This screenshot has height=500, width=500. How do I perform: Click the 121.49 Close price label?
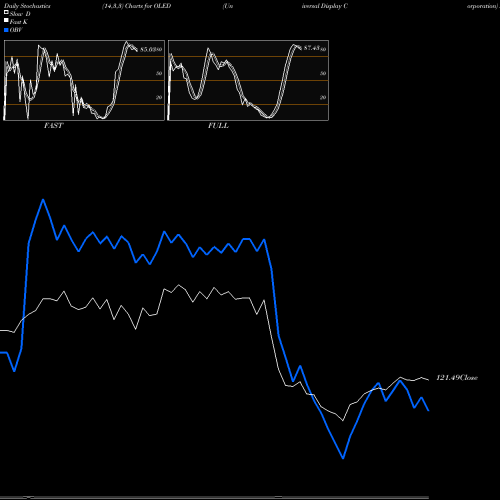tap(457, 378)
